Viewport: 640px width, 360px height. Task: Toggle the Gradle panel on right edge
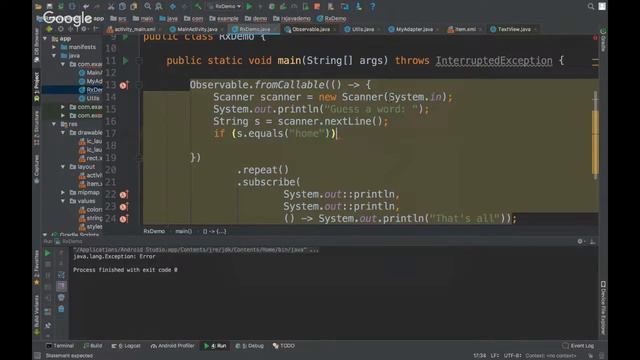(x=603, y=39)
